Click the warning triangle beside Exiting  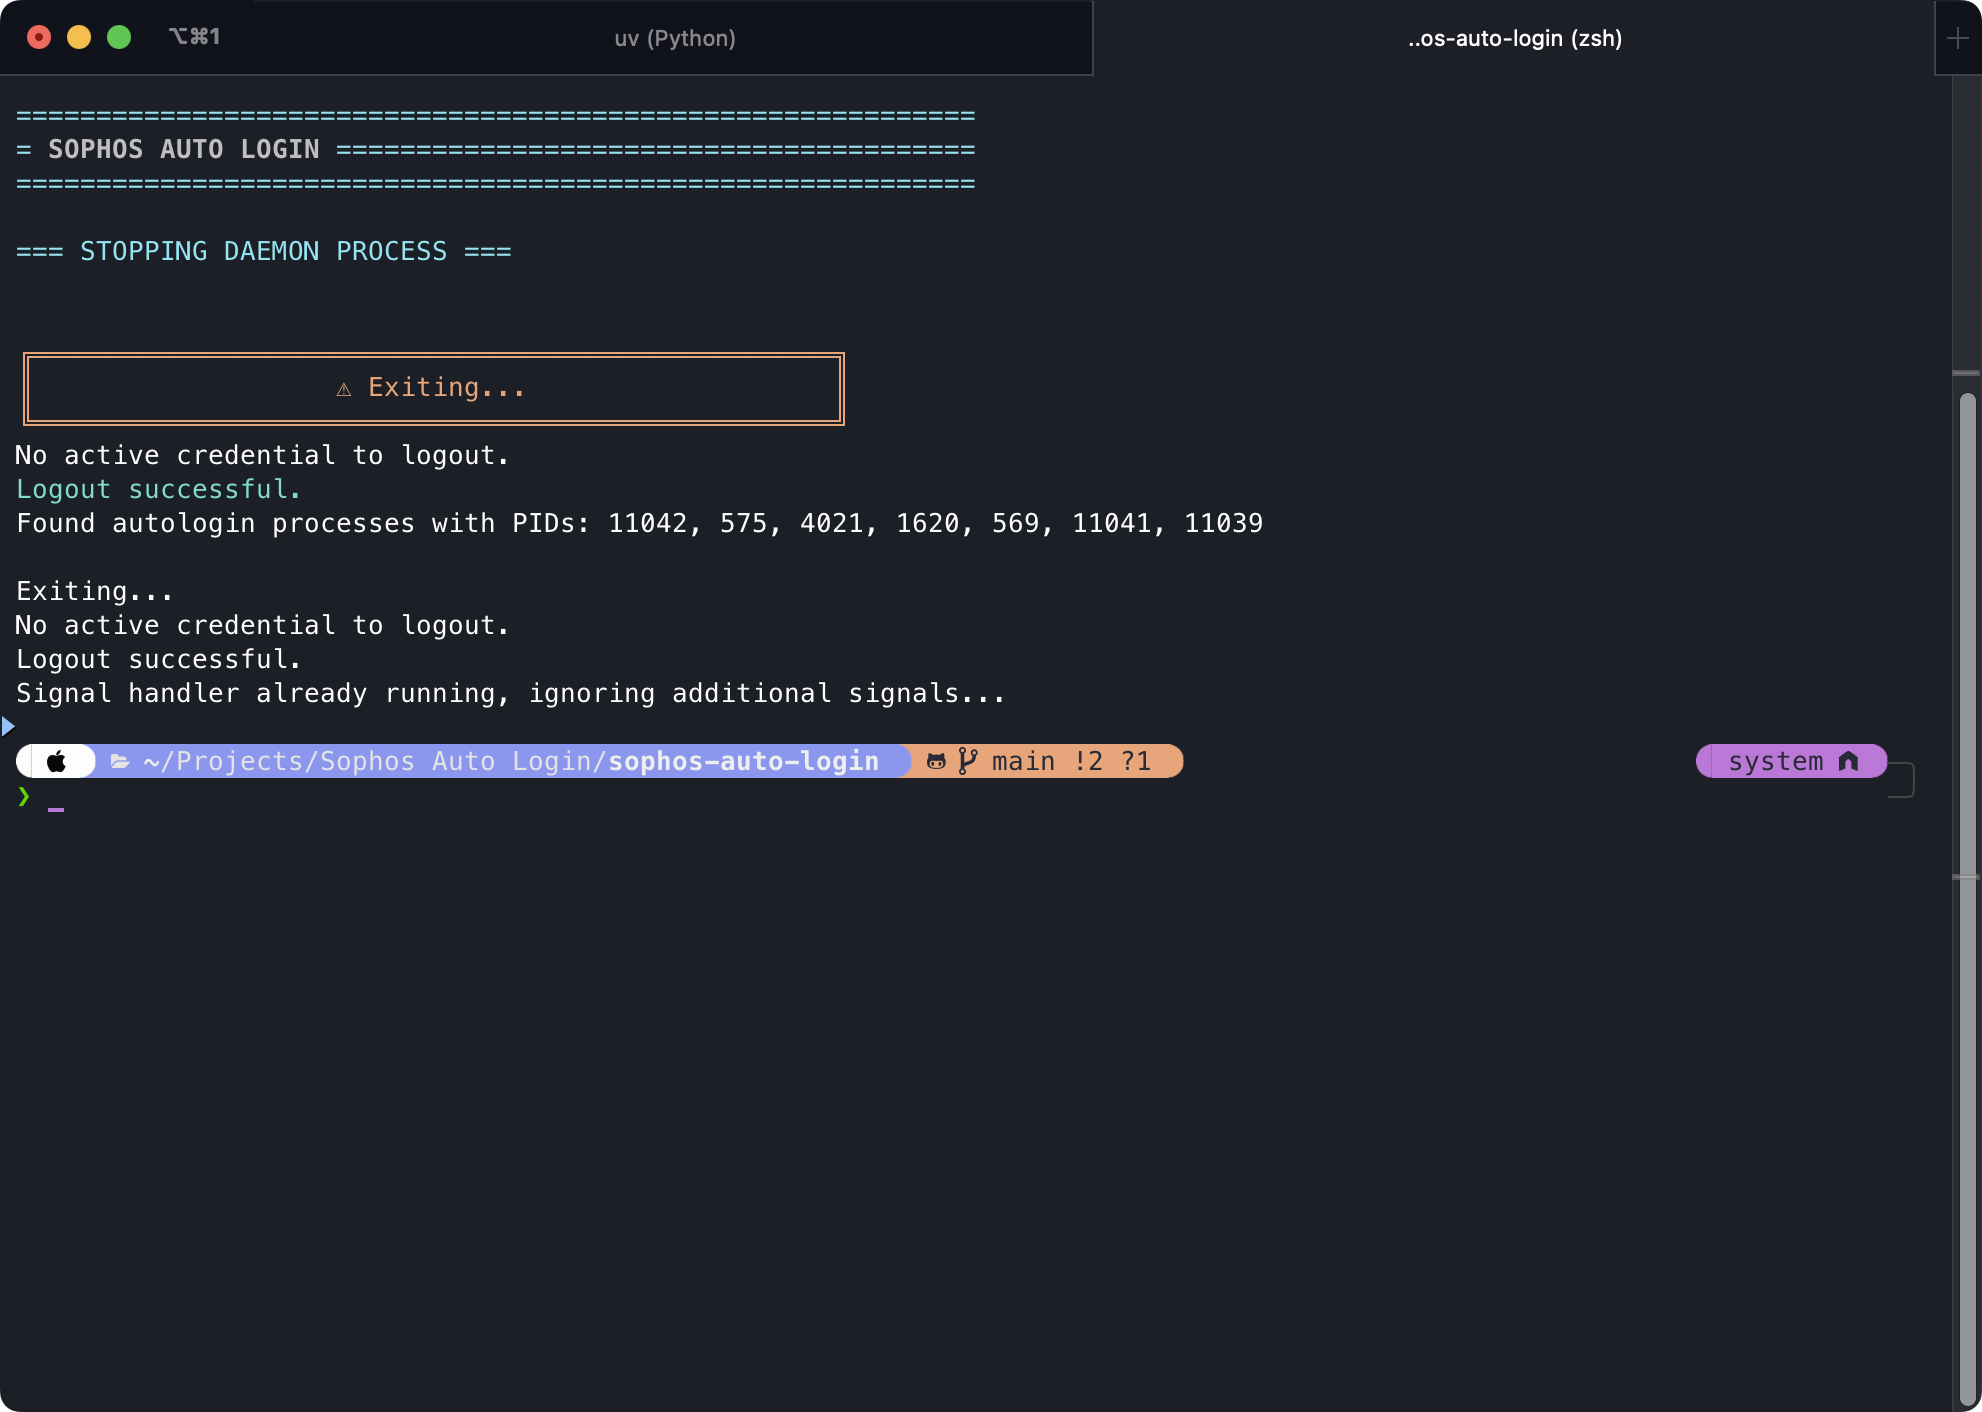pos(344,389)
